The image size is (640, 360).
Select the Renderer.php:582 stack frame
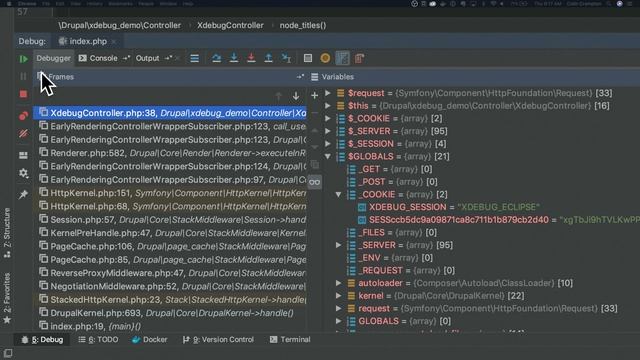pyautogui.click(x=170, y=153)
